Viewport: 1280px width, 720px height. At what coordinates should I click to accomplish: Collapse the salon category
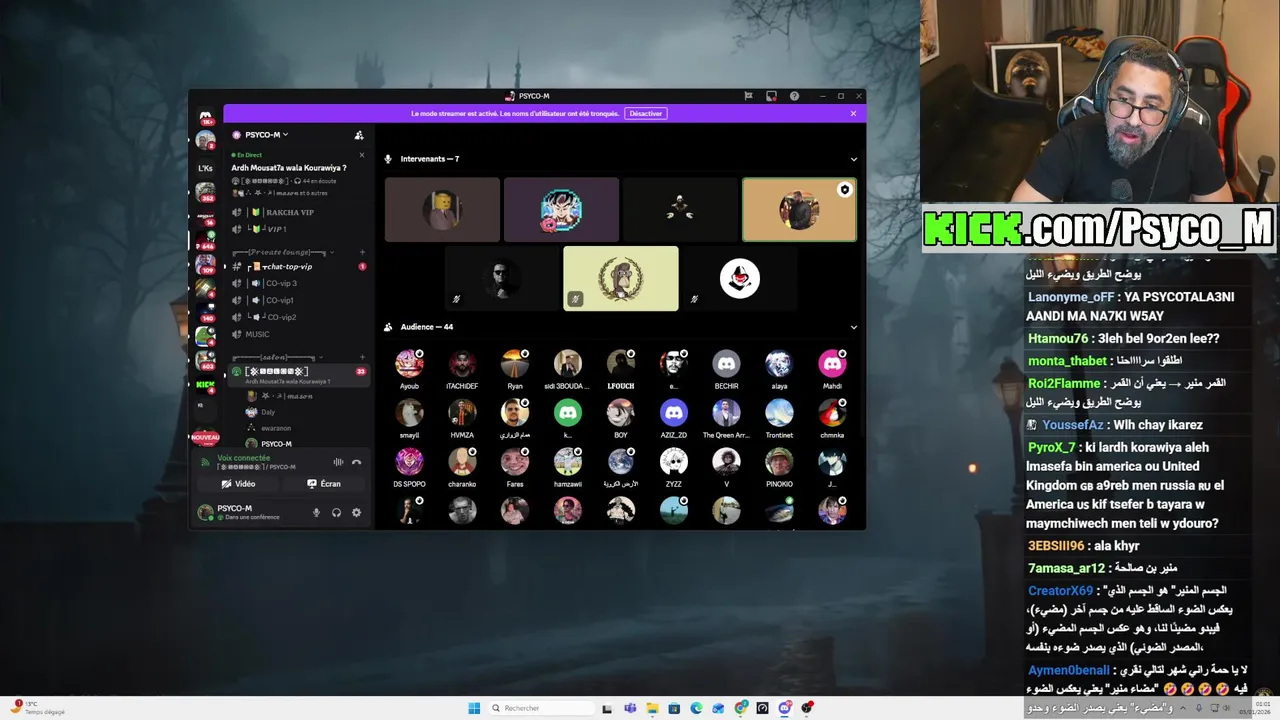click(277, 357)
